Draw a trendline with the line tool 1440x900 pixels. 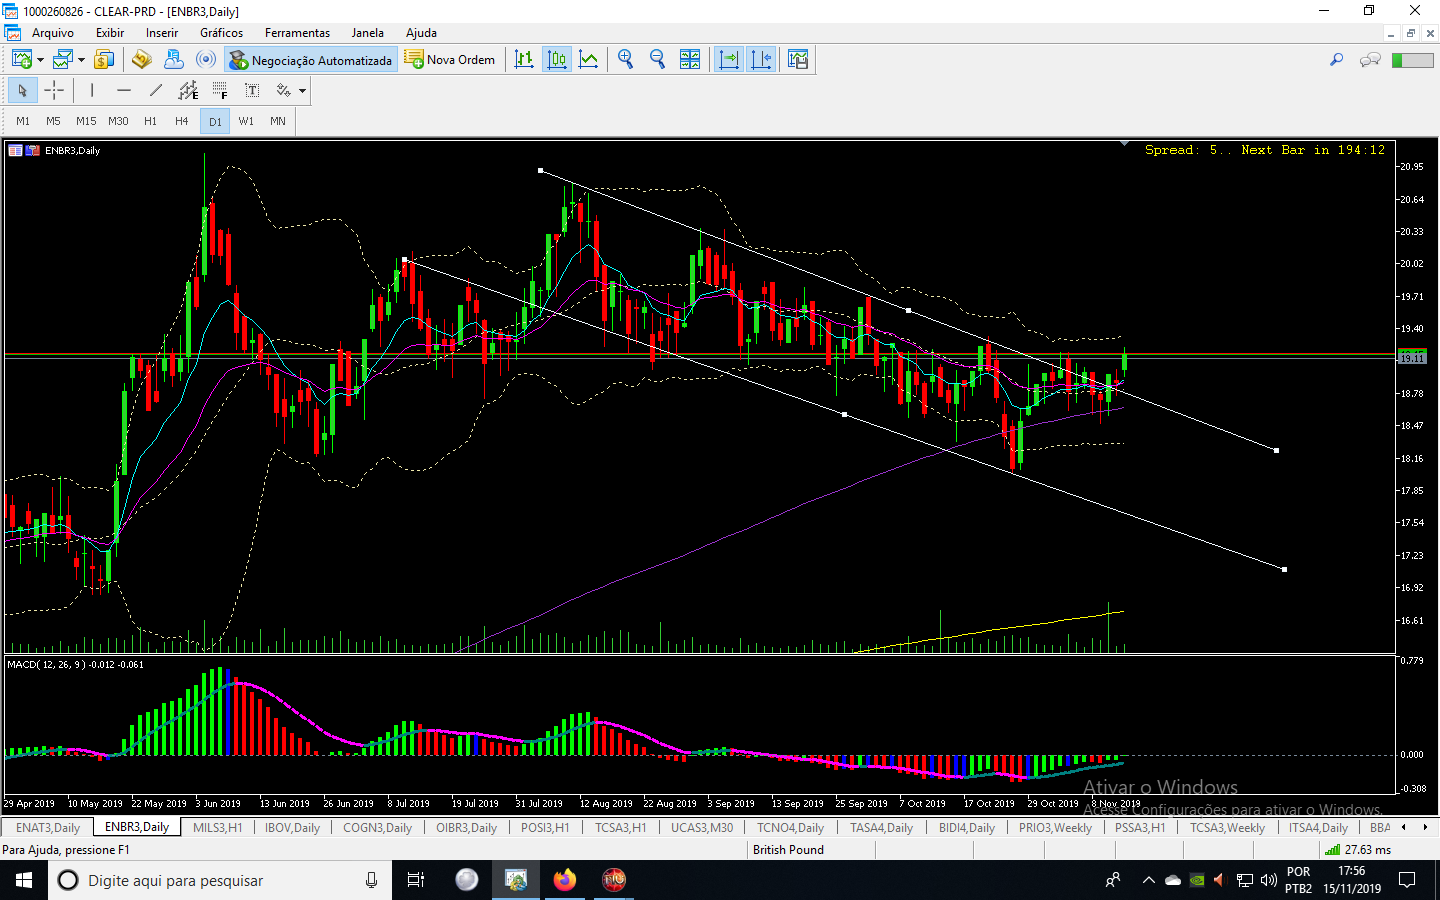[156, 91]
